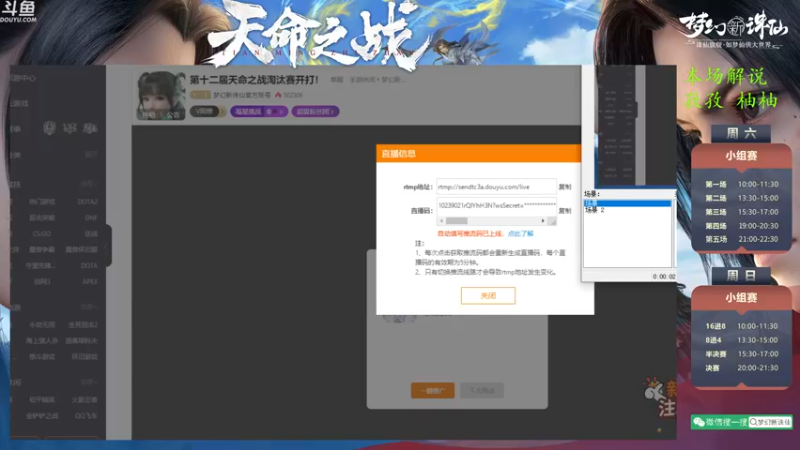
Task: Open the 点此了解 link
Action: pyautogui.click(x=520, y=234)
